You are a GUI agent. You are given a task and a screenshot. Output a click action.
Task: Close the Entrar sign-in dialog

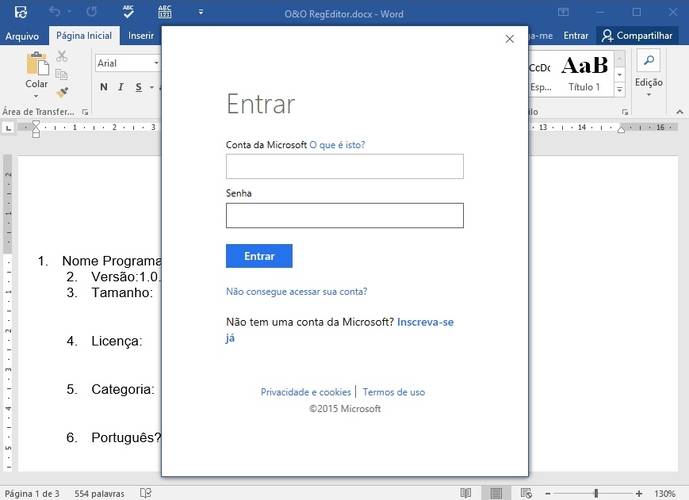[x=510, y=39]
